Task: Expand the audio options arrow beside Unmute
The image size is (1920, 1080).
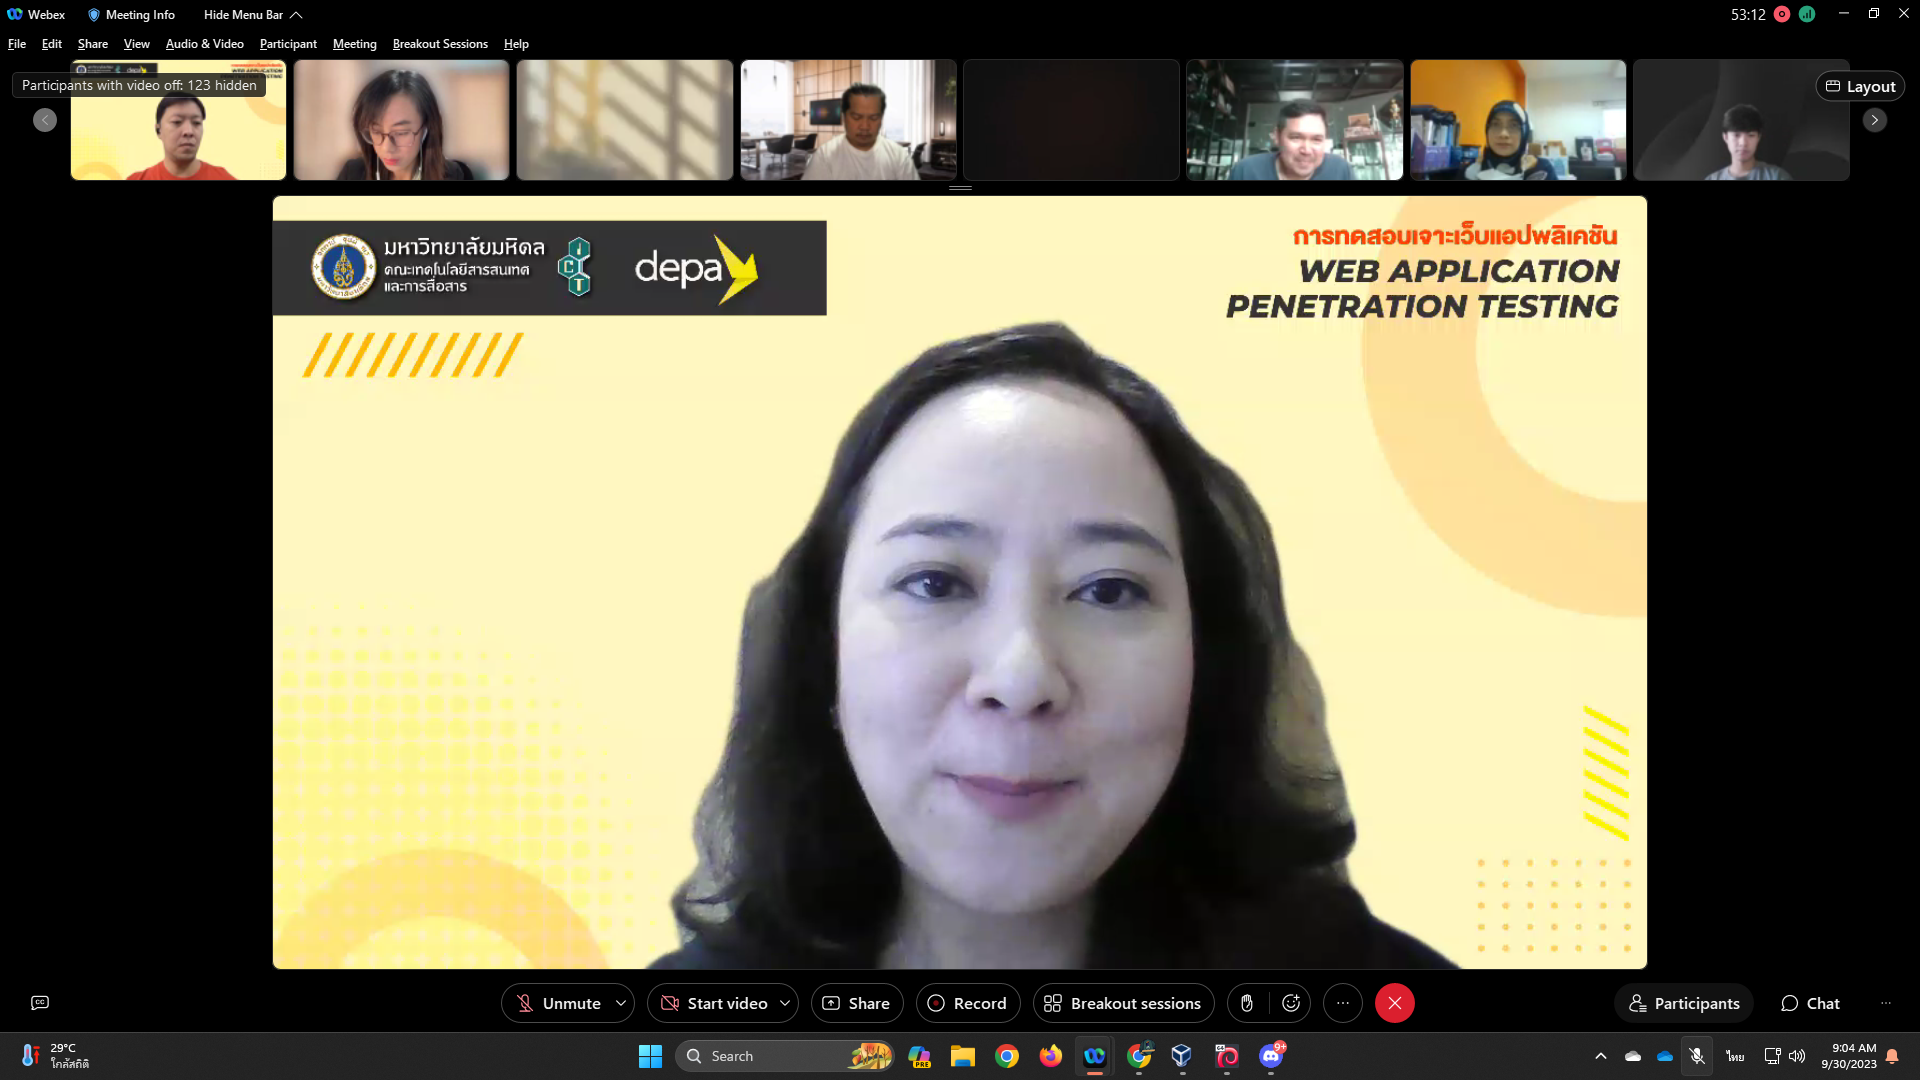Action: pos(621,1003)
